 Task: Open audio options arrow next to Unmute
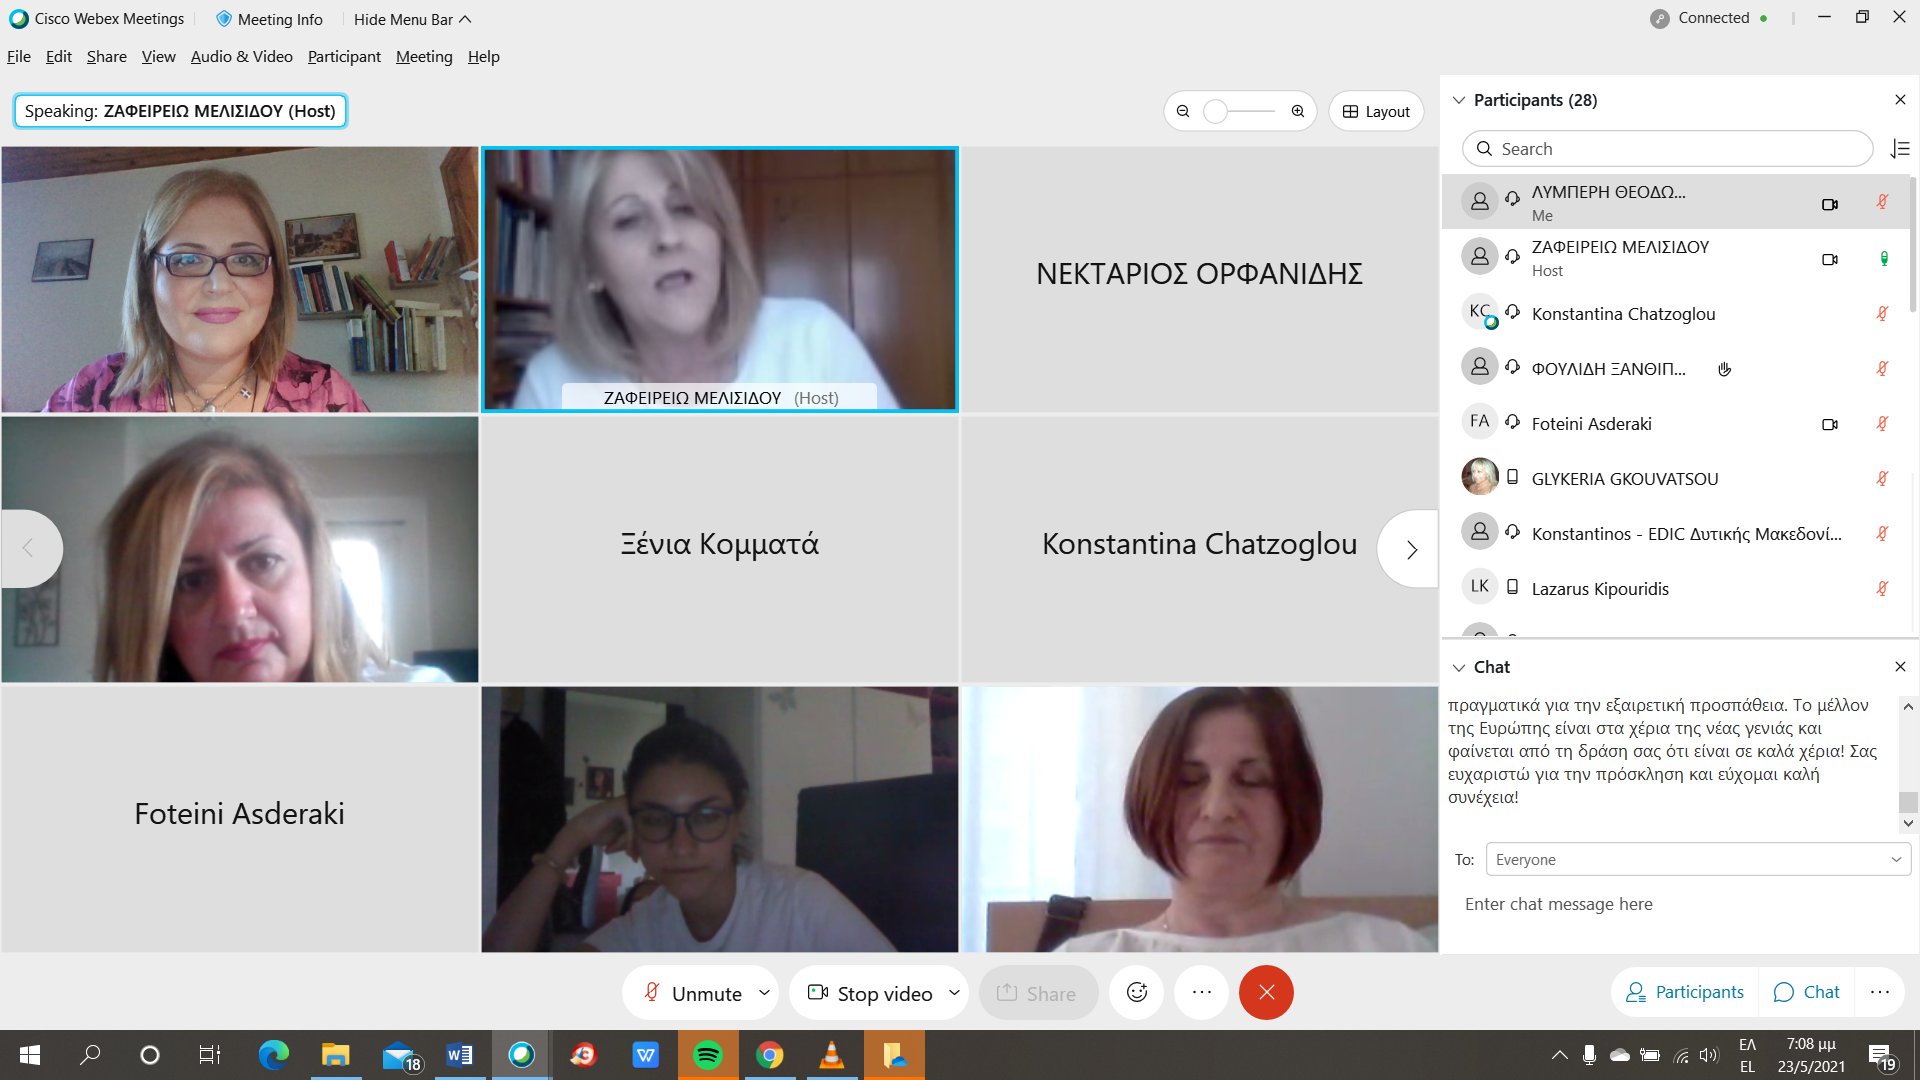pos(764,993)
